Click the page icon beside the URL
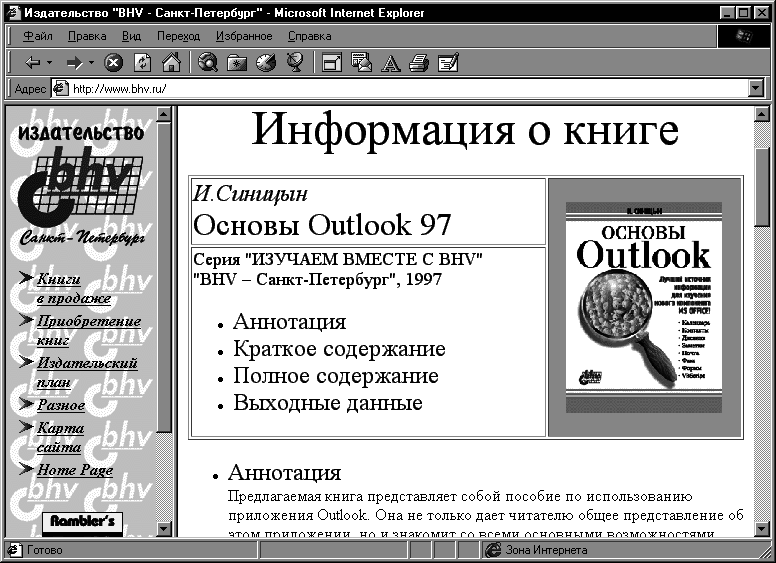776x563 pixels. [x=60, y=88]
